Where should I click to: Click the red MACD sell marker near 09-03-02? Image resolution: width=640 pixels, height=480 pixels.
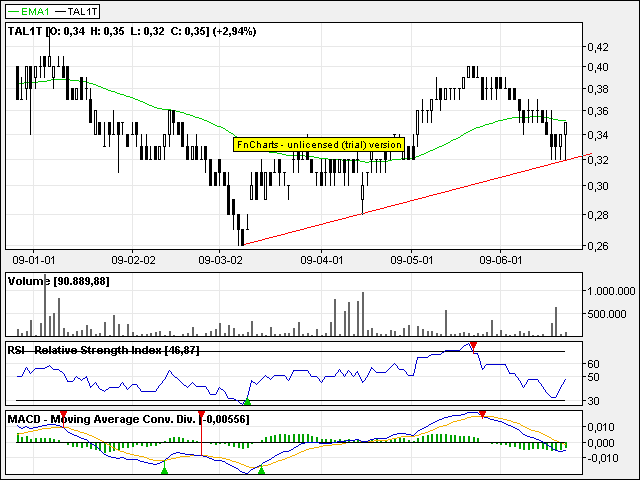pyautogui.click(x=201, y=416)
